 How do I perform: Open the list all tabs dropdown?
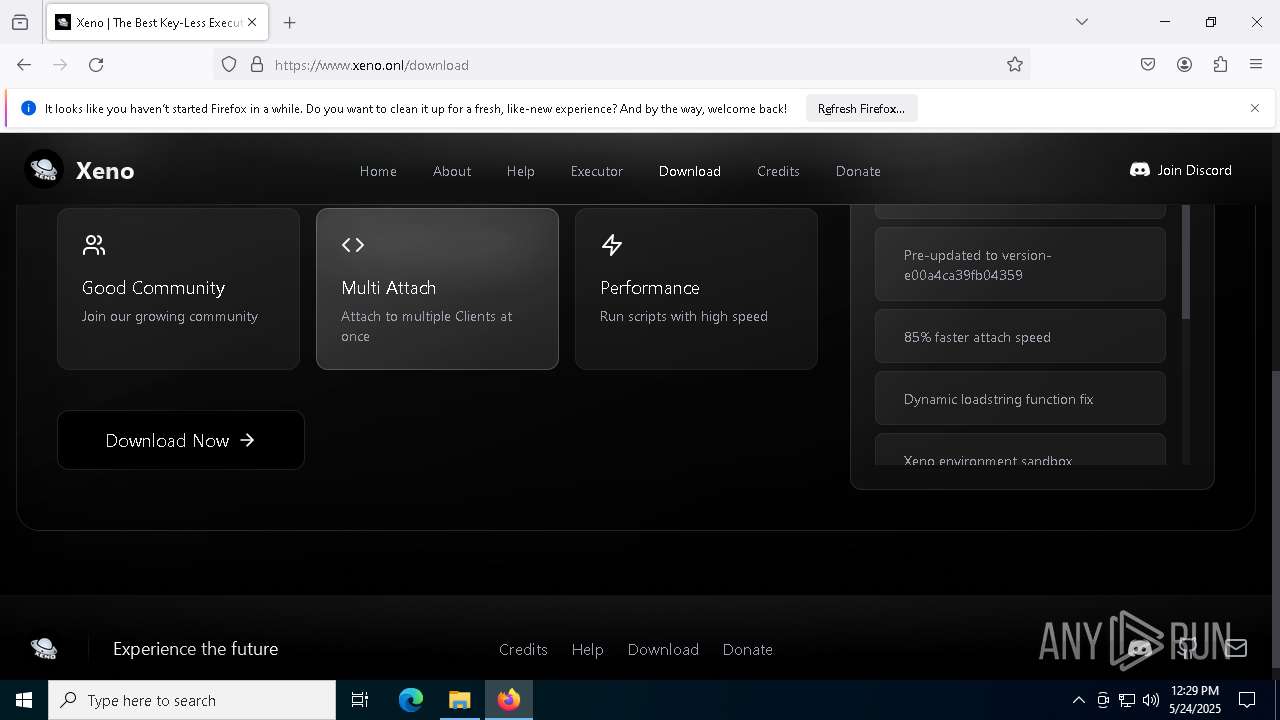(1082, 22)
